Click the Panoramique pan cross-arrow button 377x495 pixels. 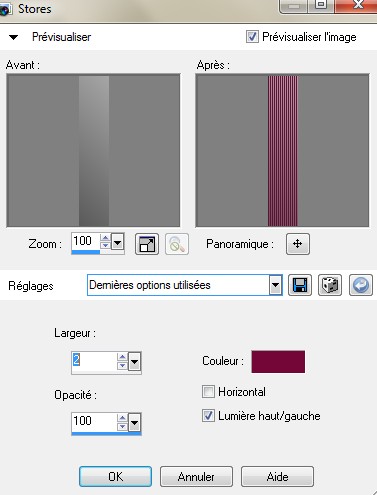[298, 244]
